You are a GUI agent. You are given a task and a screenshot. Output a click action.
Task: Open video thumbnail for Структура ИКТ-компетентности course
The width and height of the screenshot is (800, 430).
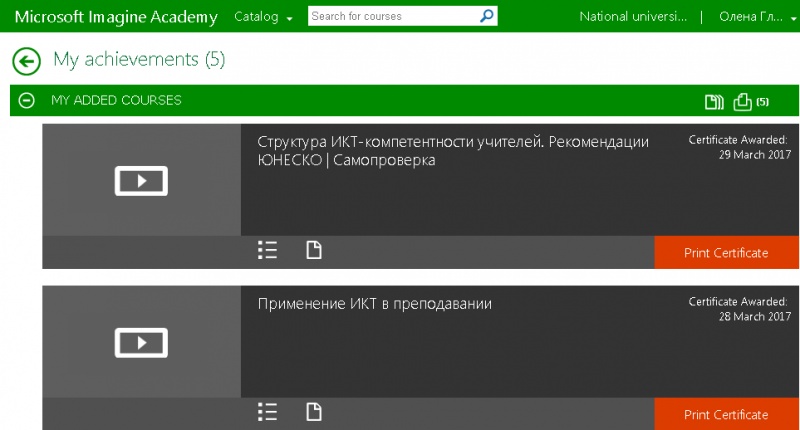coord(141,181)
